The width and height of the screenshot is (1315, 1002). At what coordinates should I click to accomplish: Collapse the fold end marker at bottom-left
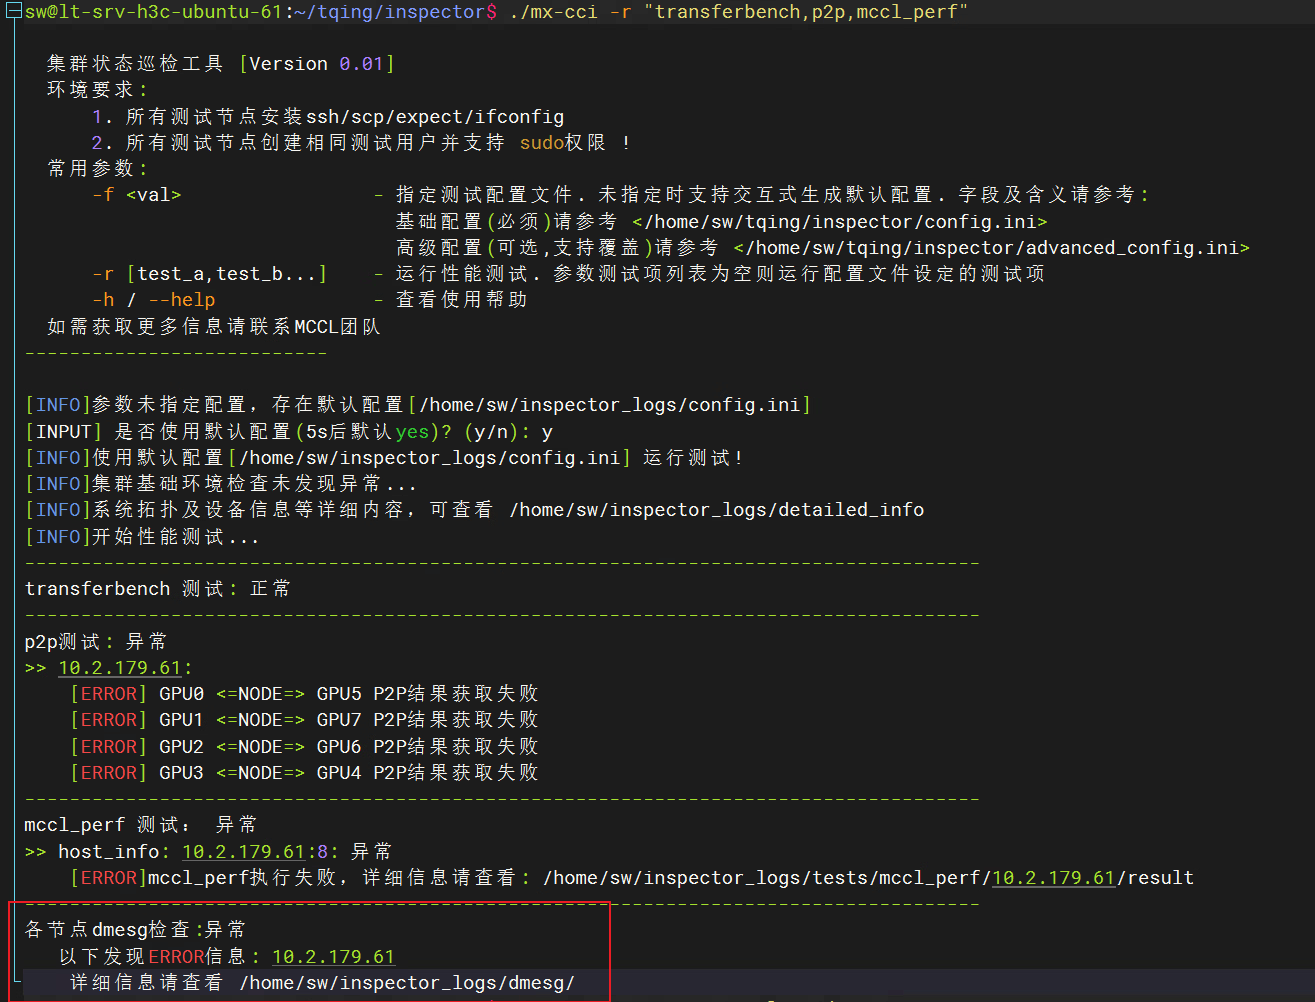click(15, 982)
